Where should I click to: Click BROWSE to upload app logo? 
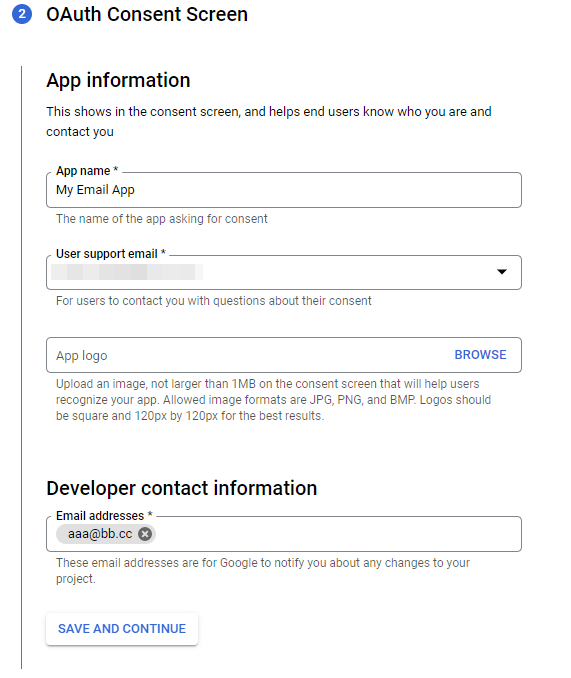(480, 355)
